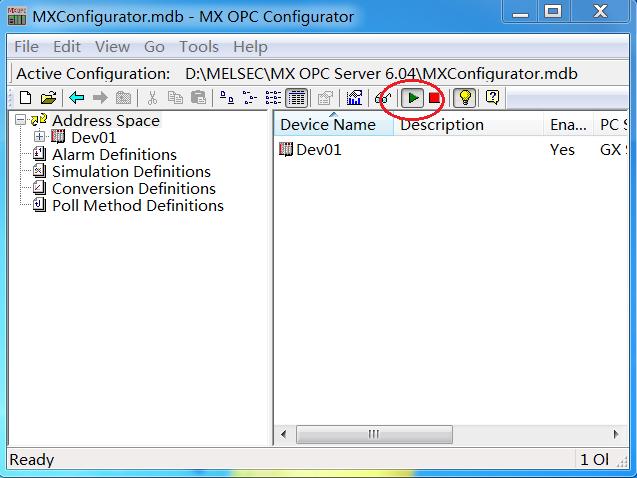Viewport: 637px width, 478px height.
Task: Click the Simulation Definitions page icon
Action: [39, 171]
